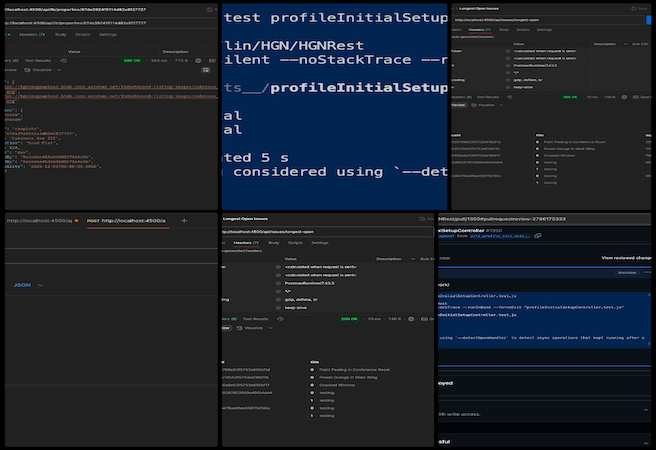Click 200 OK status in top-left properties response
Viewport: 656px width, 450px height.
tap(132, 61)
